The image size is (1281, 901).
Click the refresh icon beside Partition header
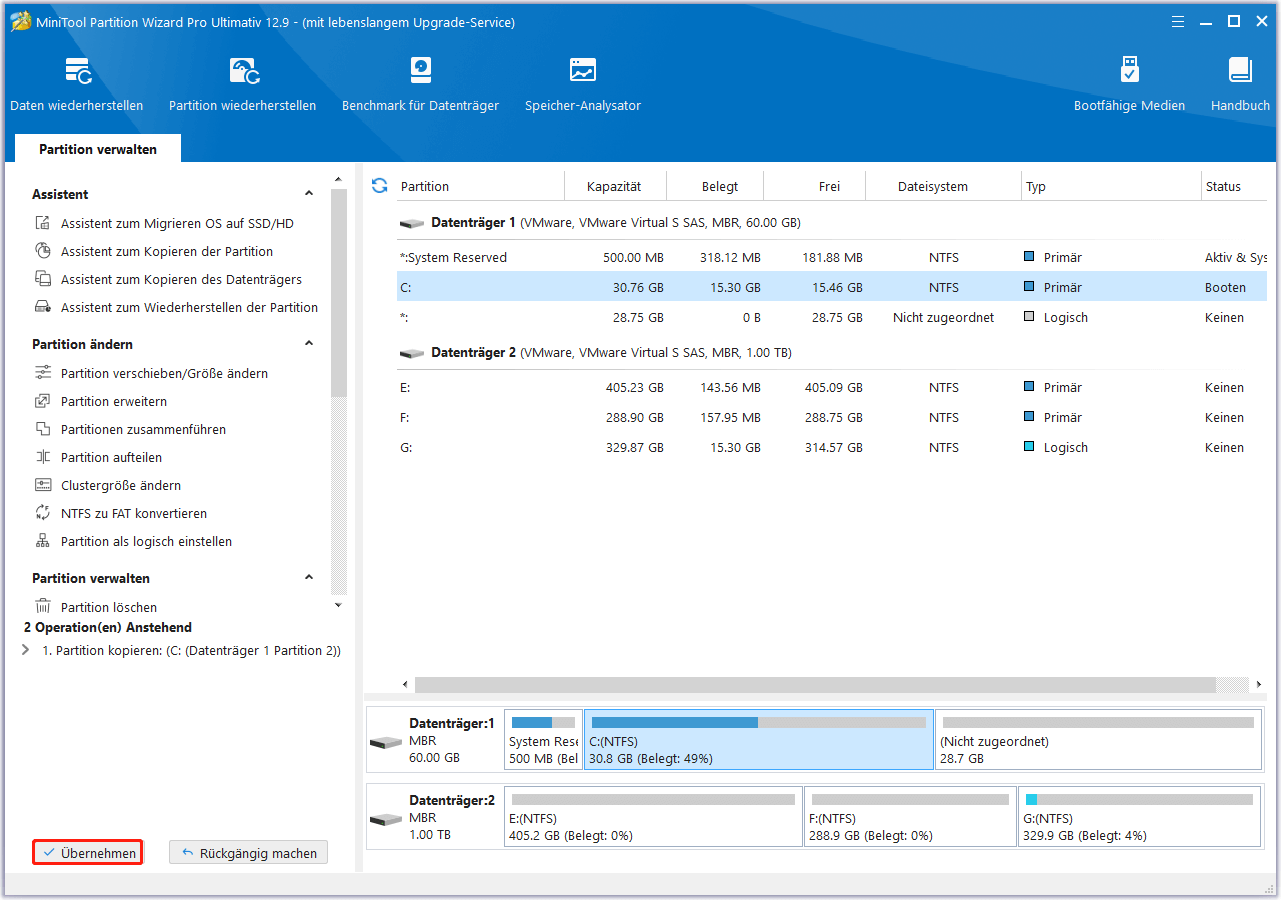click(379, 186)
